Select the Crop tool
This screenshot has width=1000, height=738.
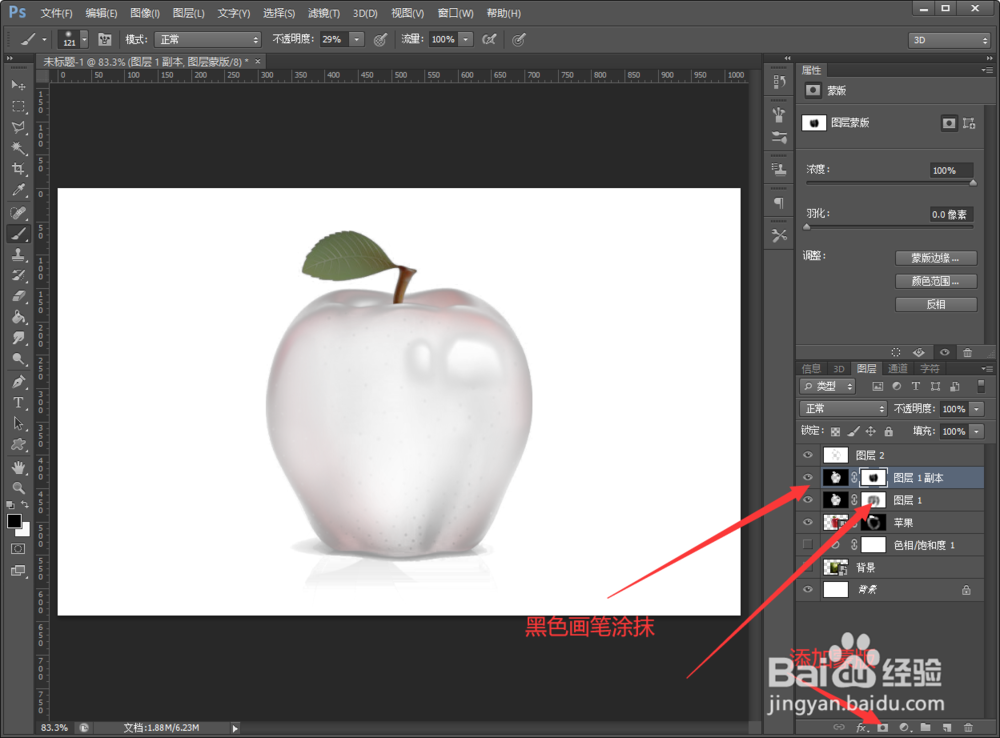coord(18,169)
